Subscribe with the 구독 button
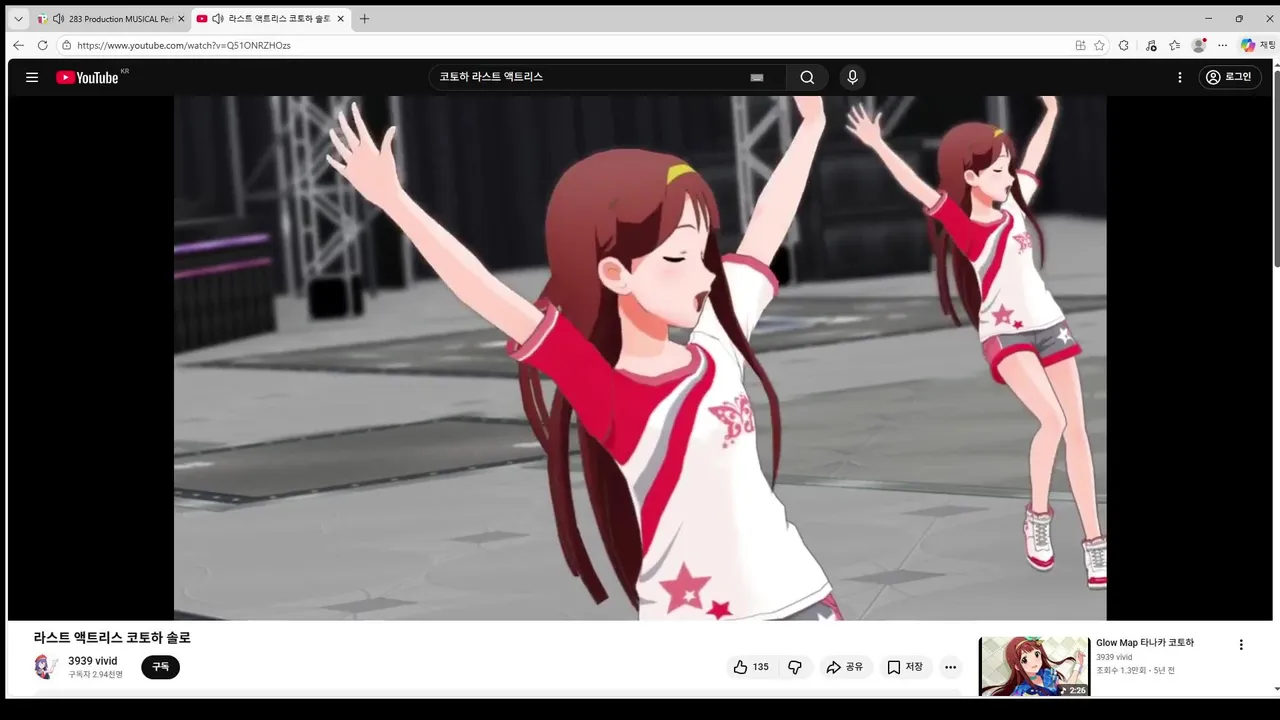 tap(160, 667)
